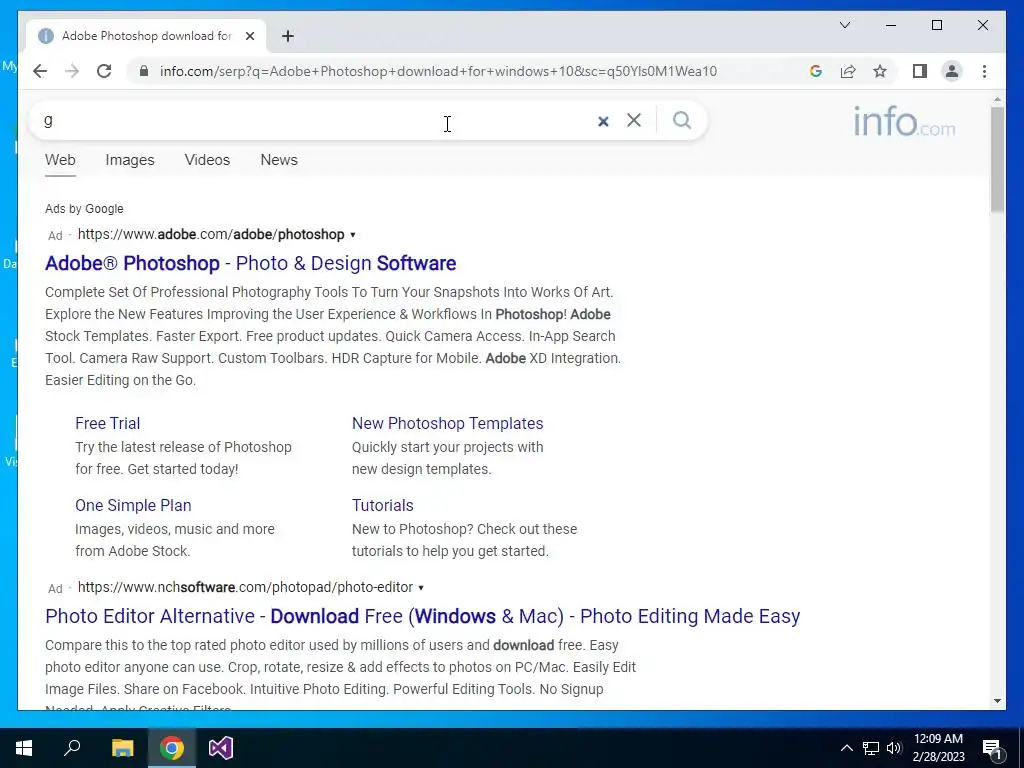Viewport: 1024px width, 768px height.
Task: Open the notification center icon
Action: coord(992,749)
